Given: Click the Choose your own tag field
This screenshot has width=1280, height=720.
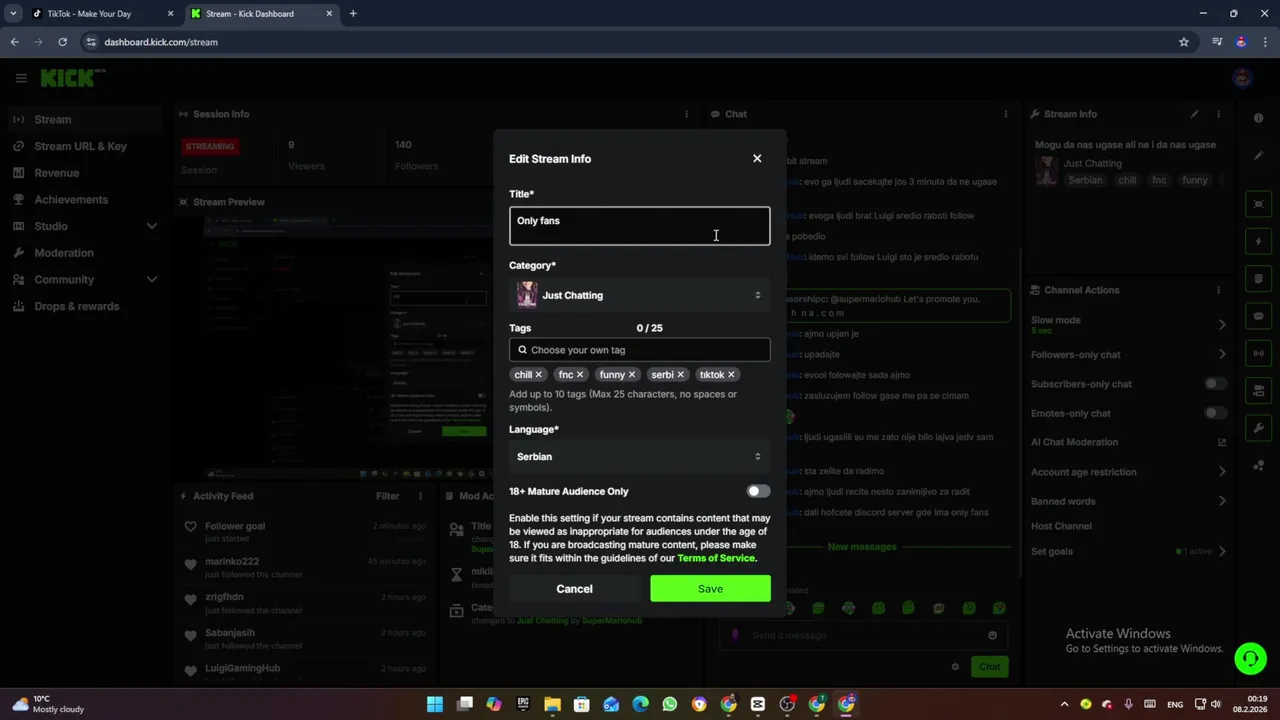Looking at the screenshot, I should tap(639, 350).
